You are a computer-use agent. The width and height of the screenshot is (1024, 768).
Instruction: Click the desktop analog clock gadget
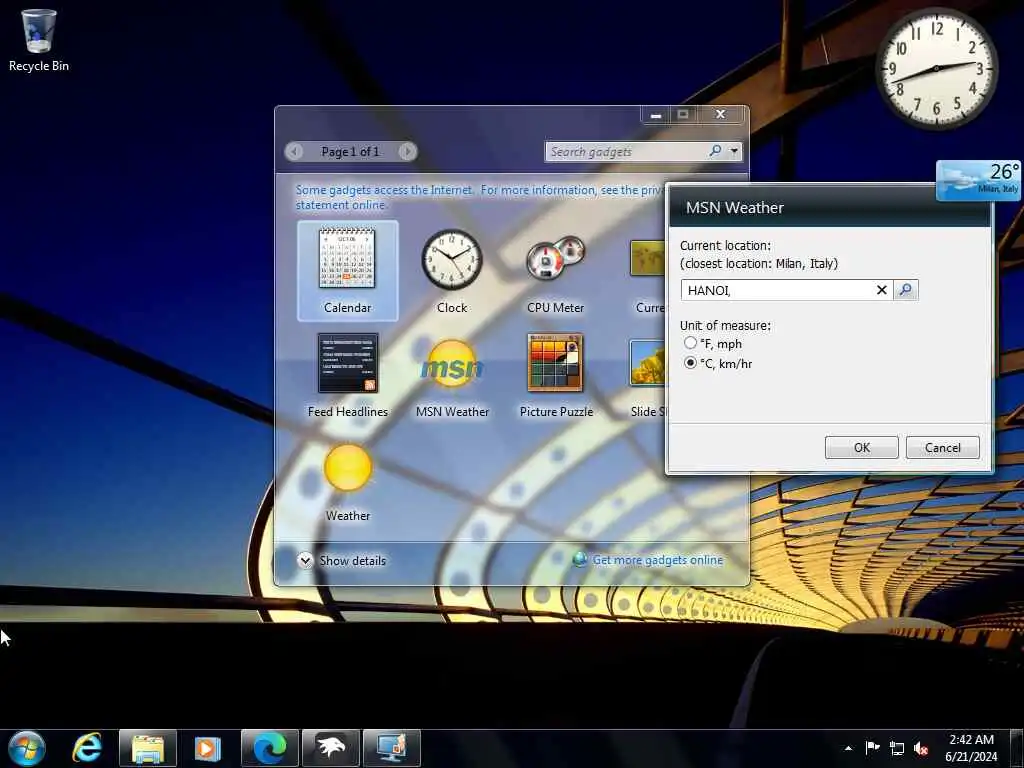(936, 68)
